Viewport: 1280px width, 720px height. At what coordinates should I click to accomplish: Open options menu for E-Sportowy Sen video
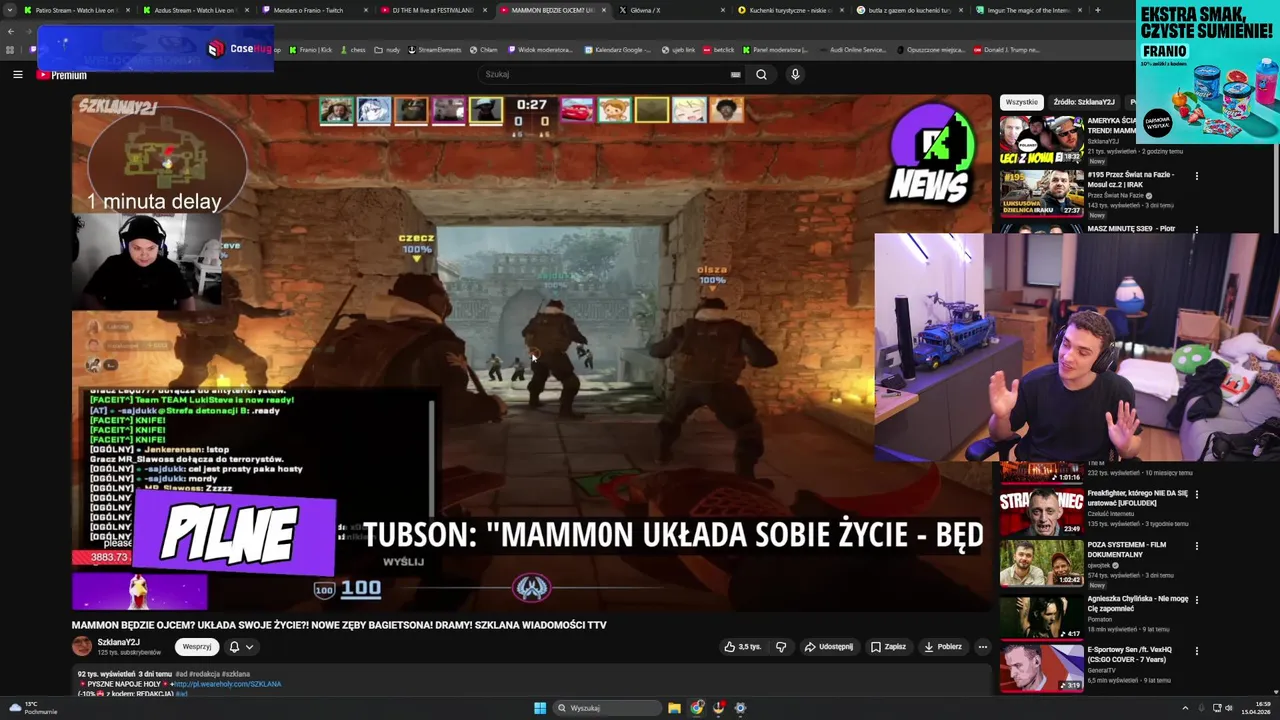[1196, 651]
